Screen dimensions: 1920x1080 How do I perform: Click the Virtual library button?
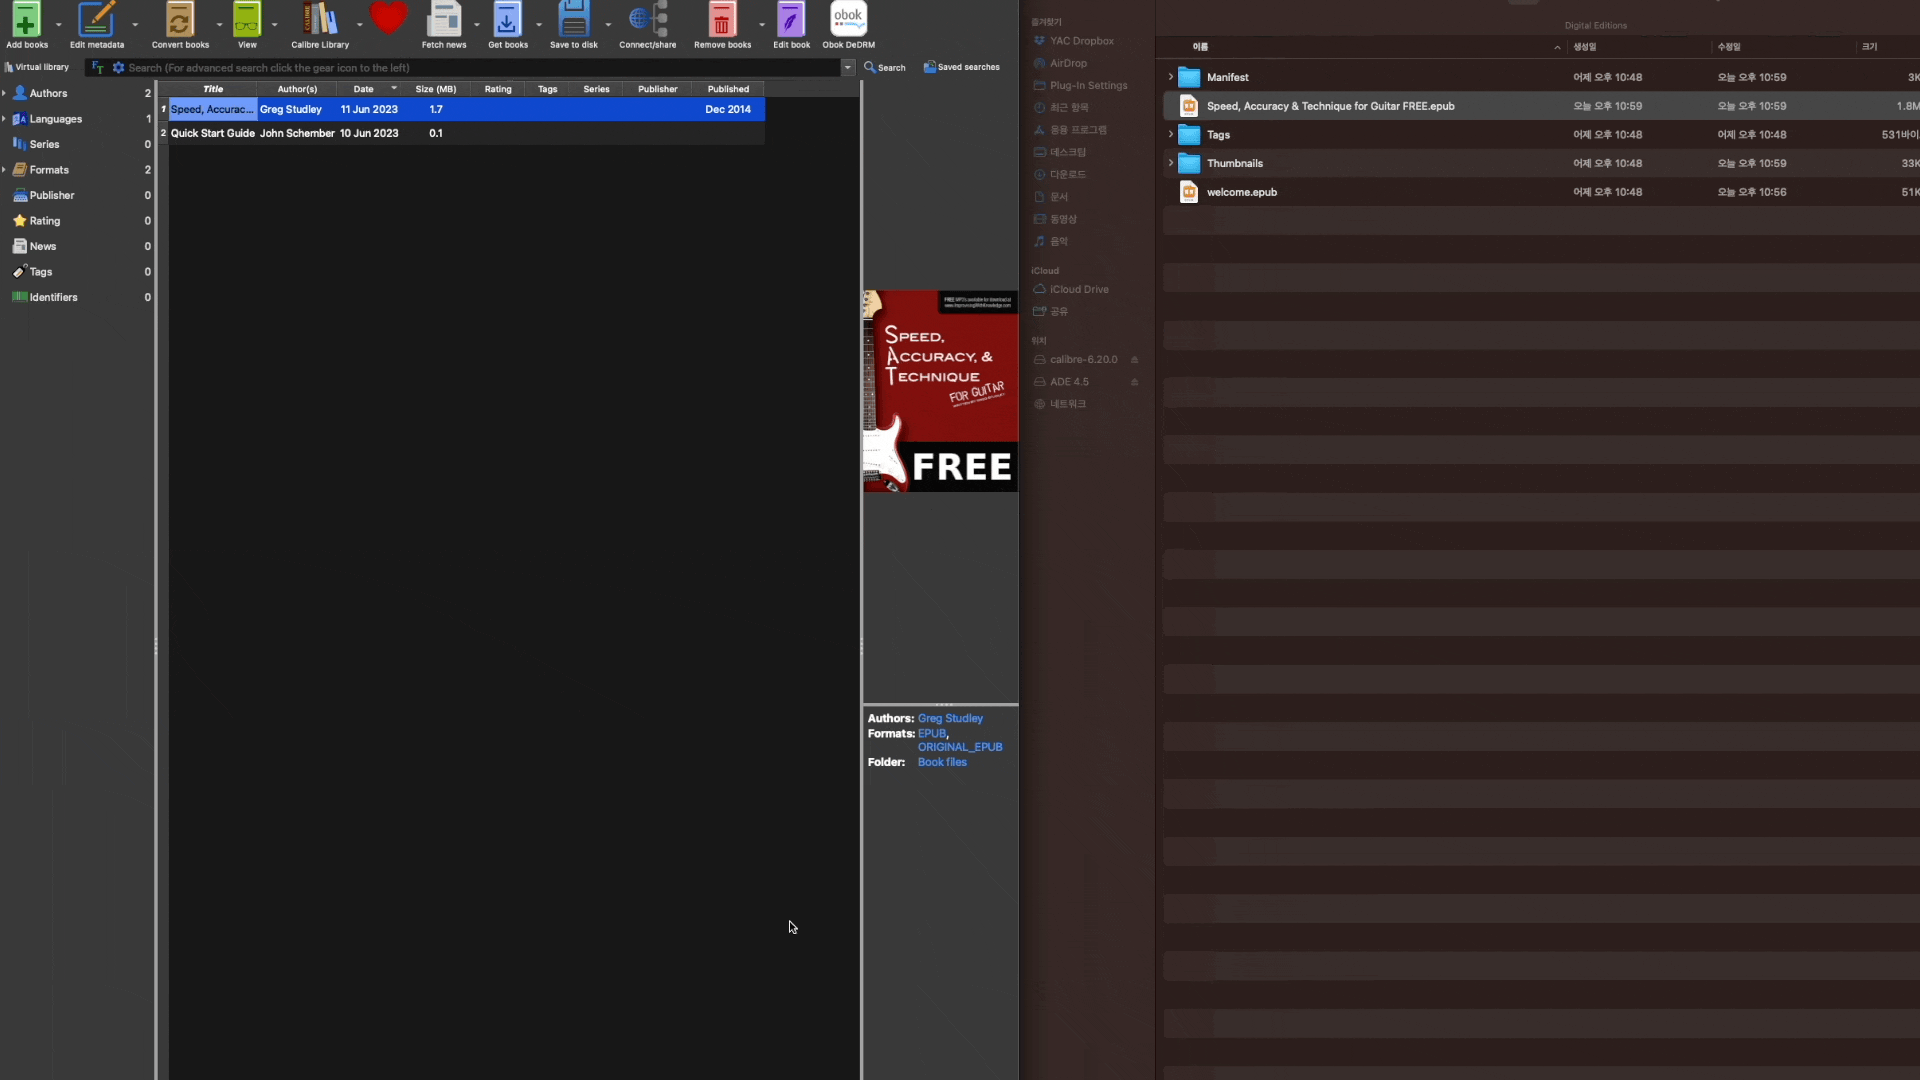37,67
